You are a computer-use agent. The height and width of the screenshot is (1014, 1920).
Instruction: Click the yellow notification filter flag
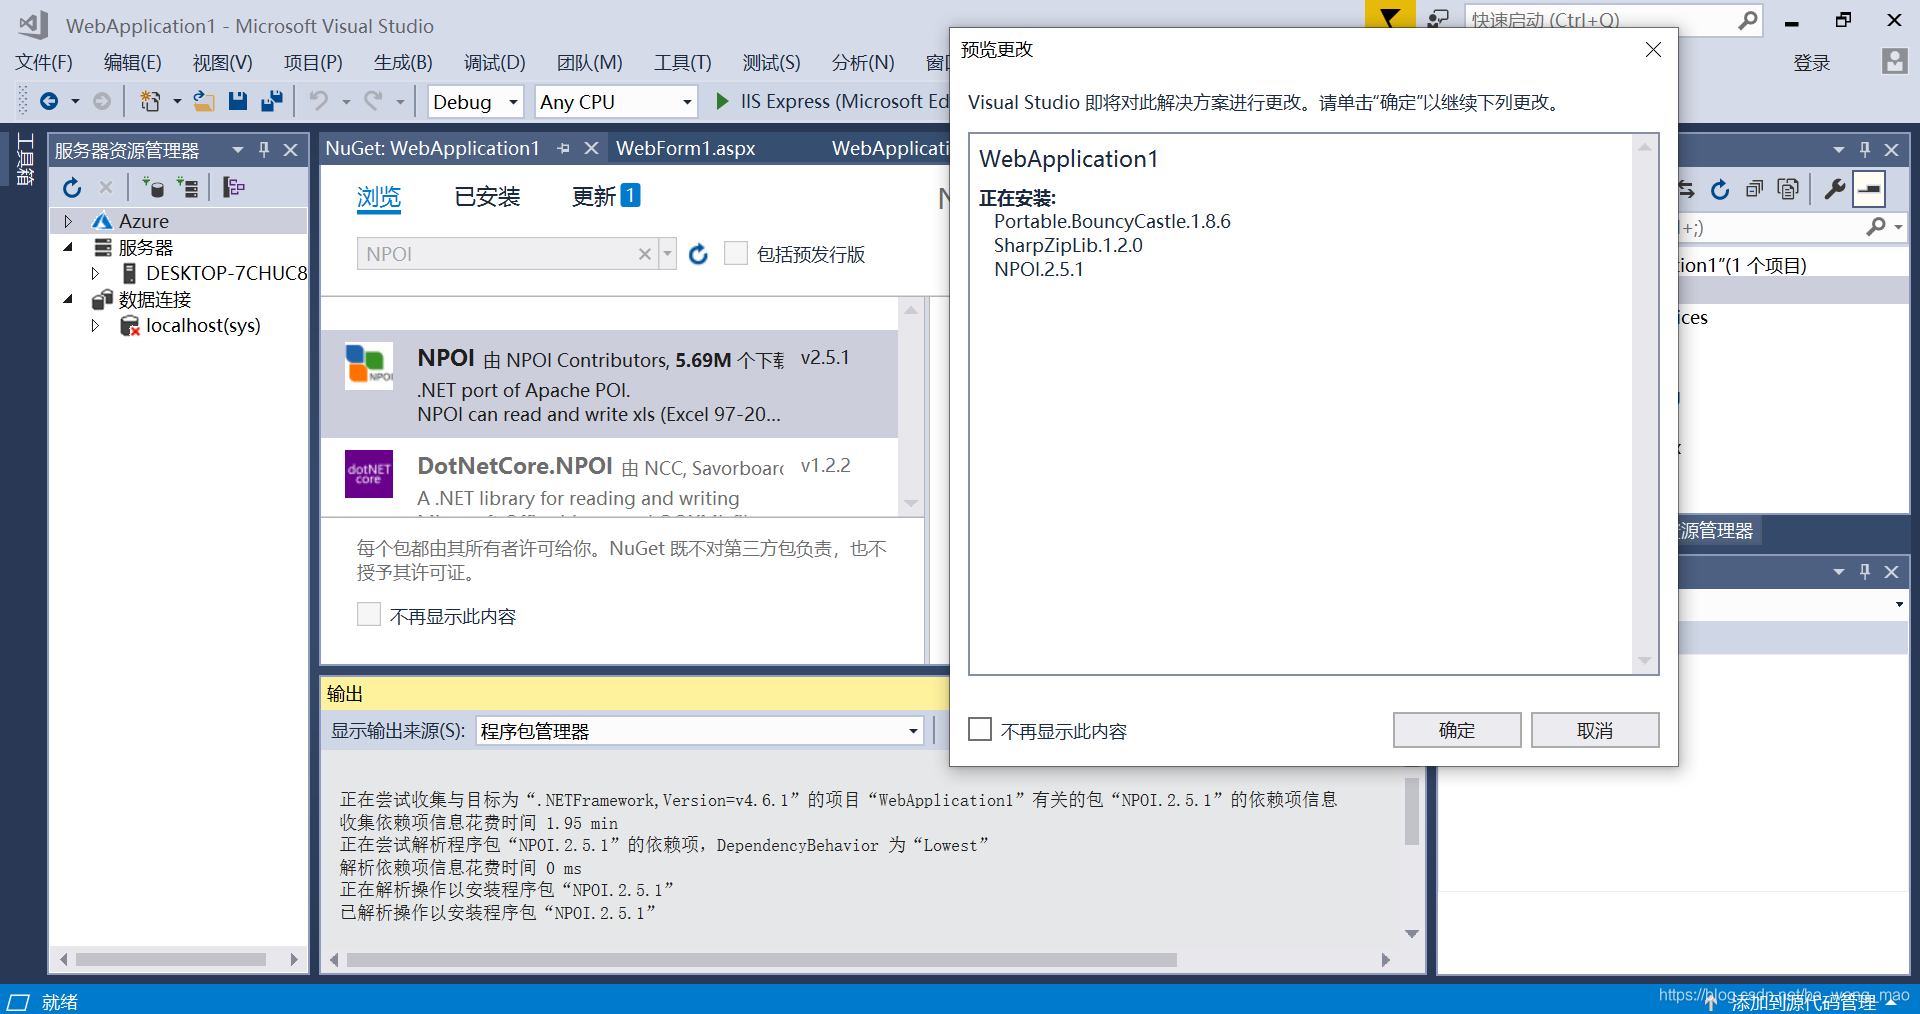click(x=1390, y=16)
